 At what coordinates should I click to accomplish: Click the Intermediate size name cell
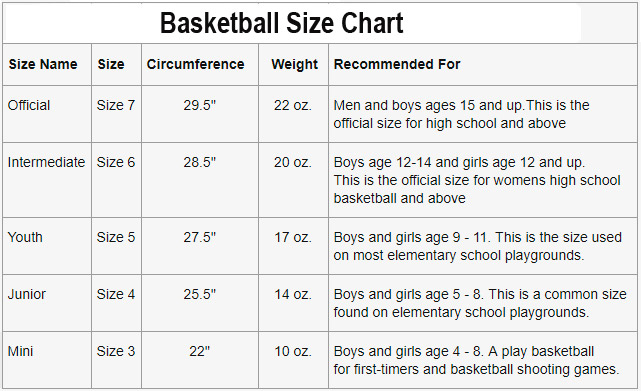coord(46,162)
